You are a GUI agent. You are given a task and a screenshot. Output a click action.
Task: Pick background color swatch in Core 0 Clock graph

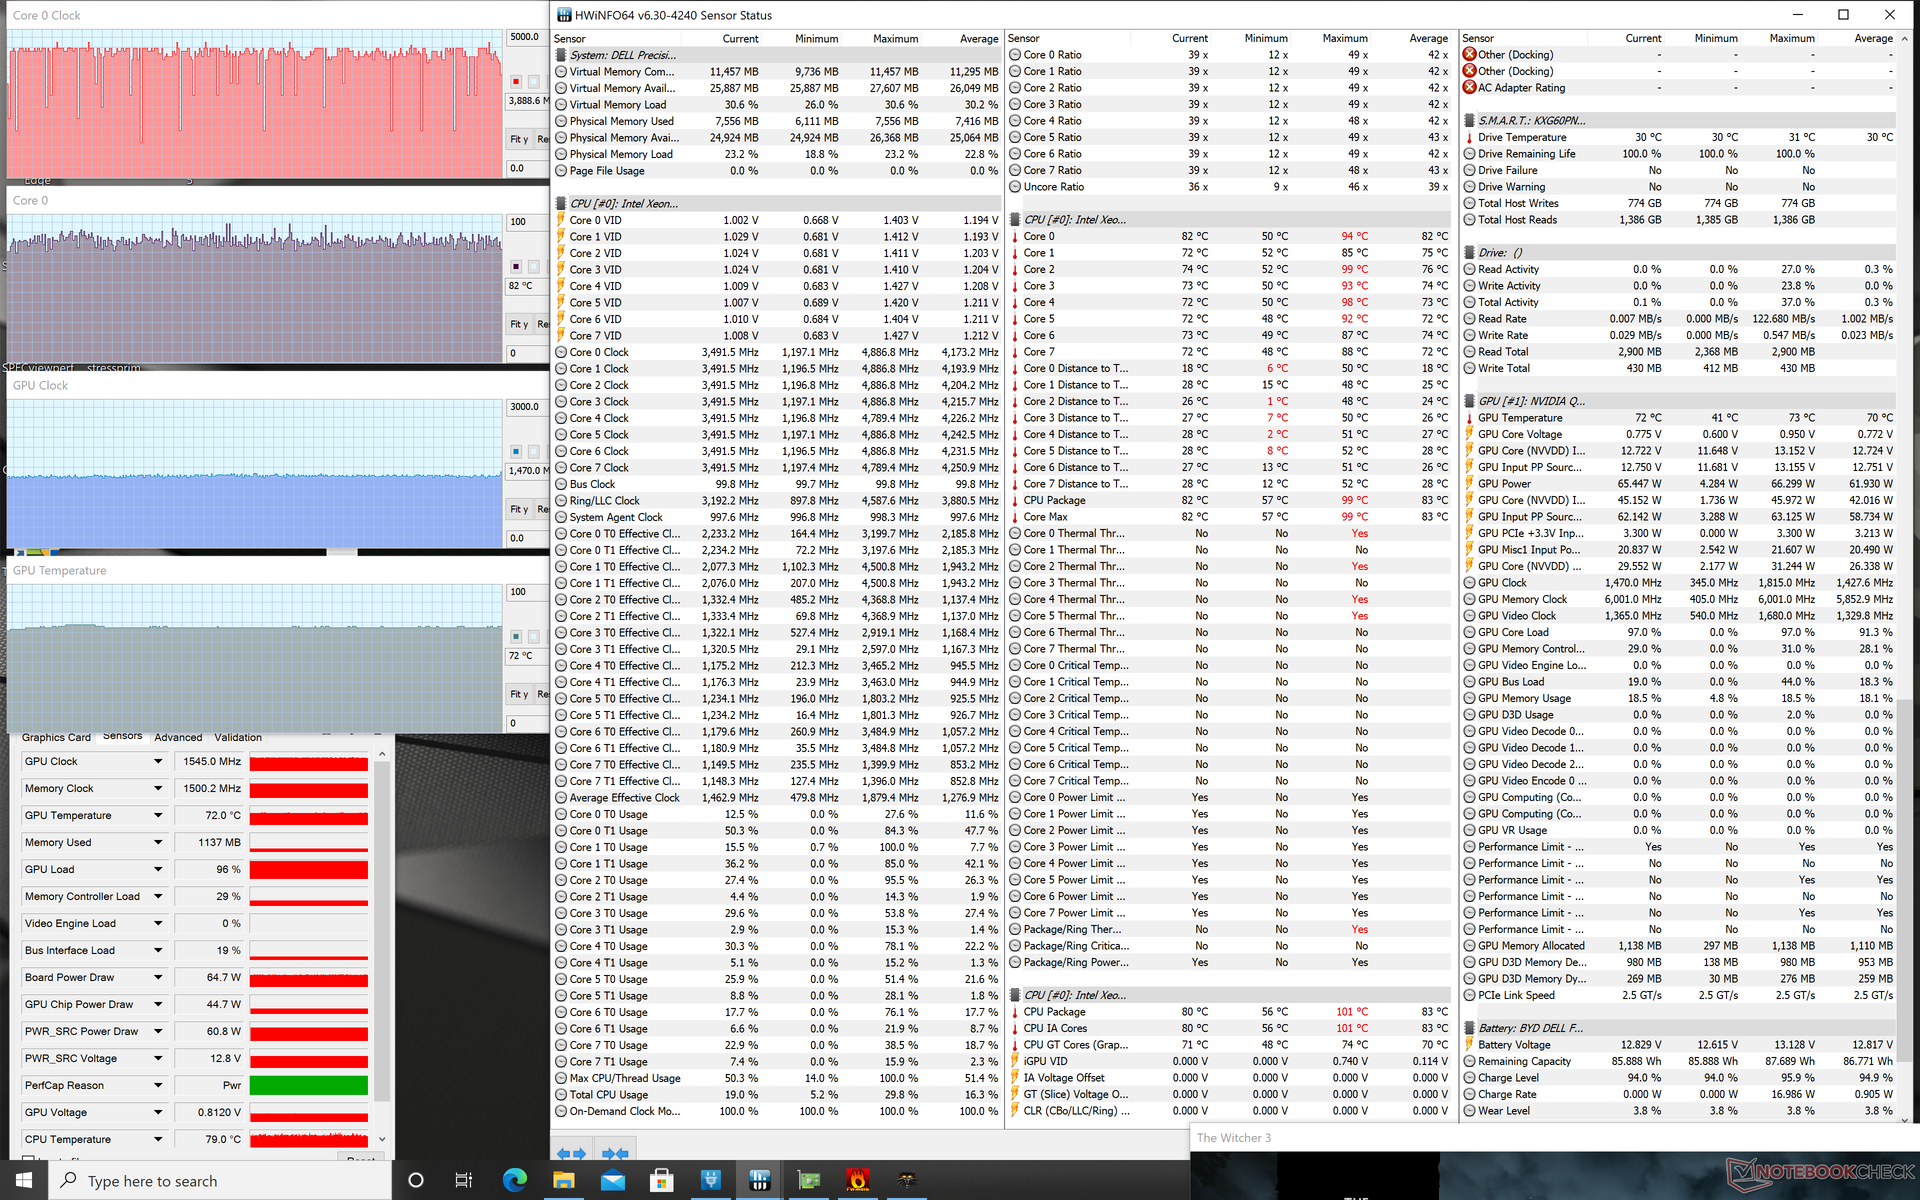point(534,82)
